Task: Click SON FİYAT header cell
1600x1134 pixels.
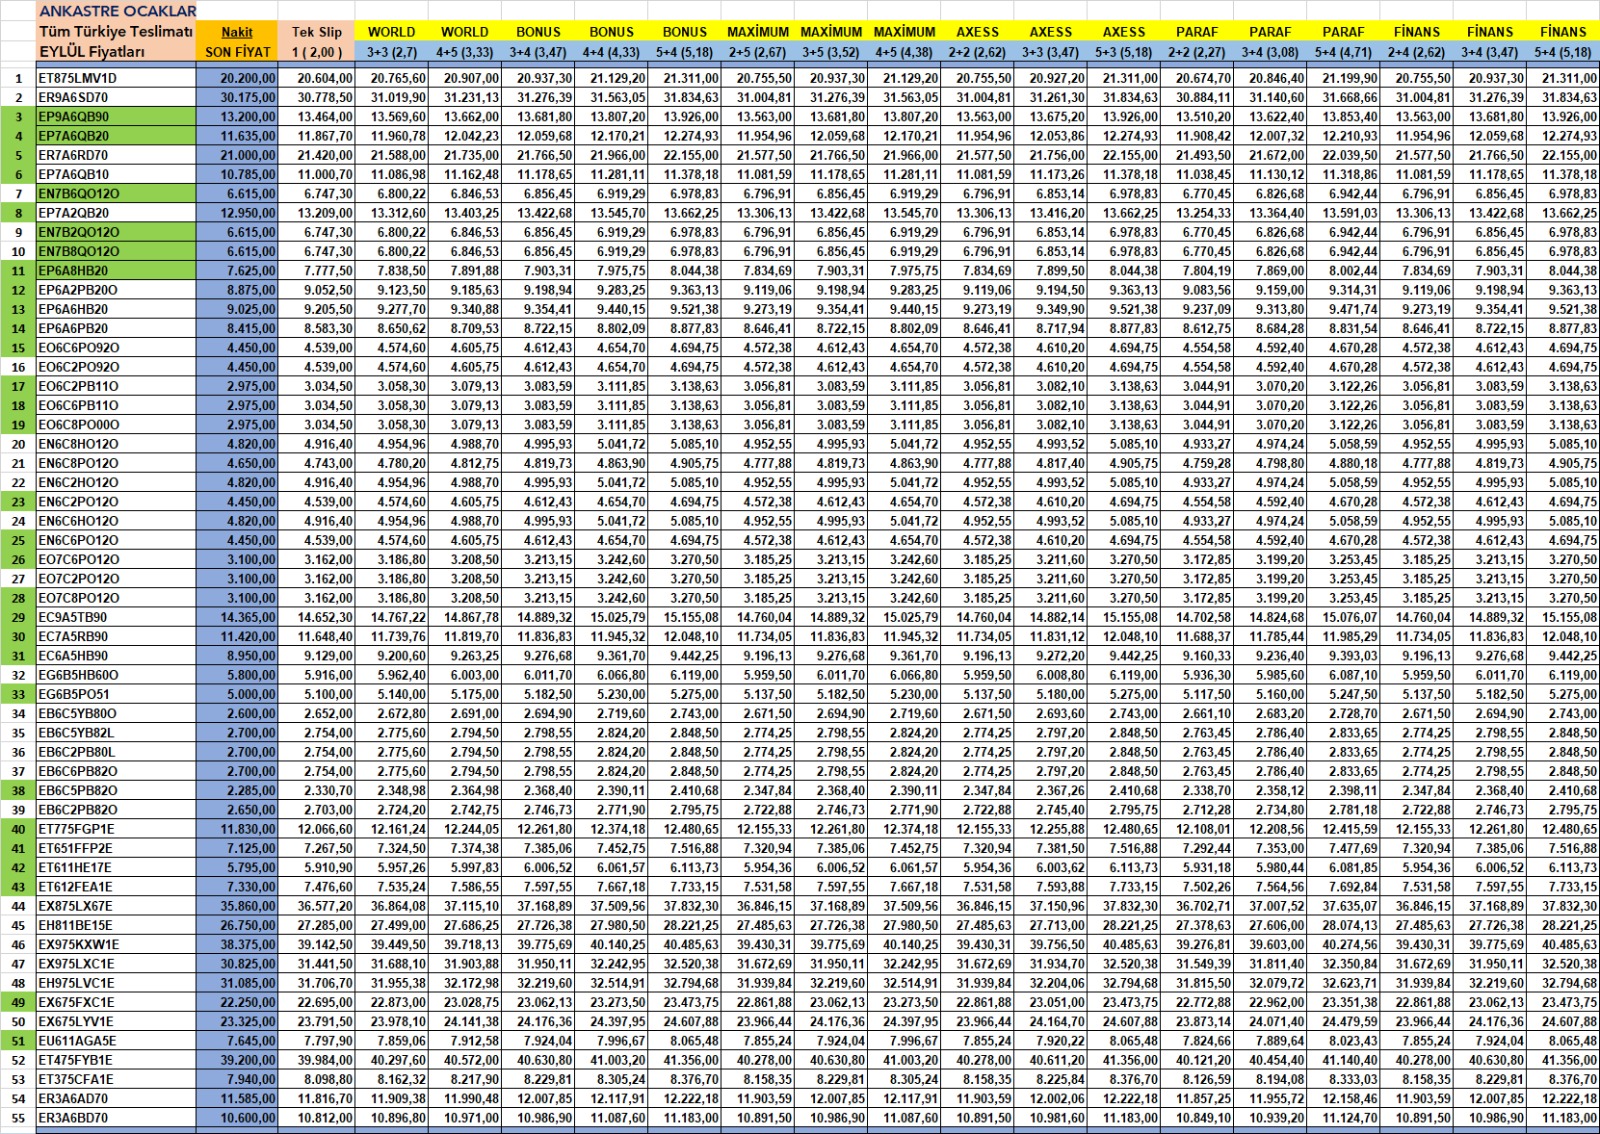Action: 237,52
